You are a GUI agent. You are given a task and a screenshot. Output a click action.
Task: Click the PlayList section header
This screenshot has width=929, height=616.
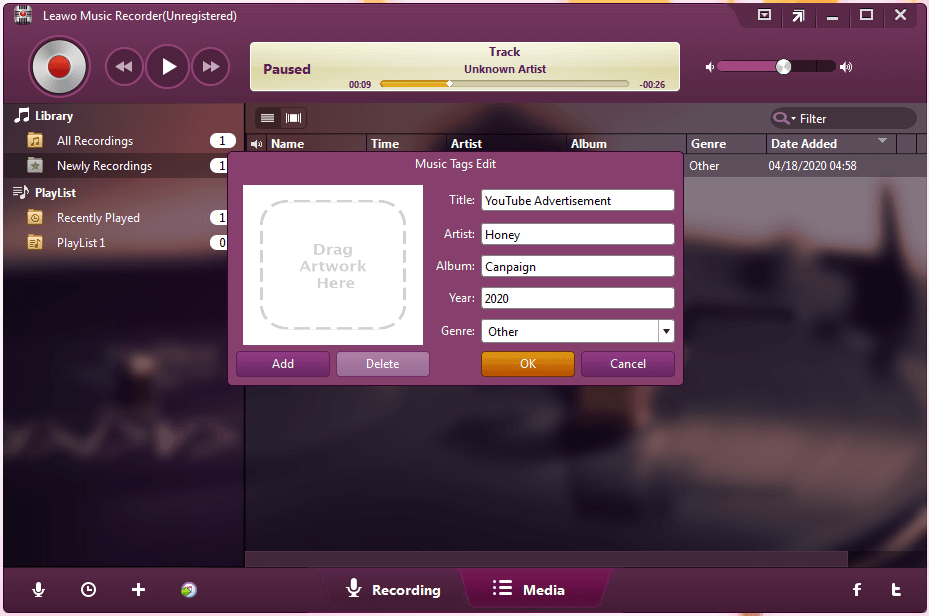click(45, 192)
